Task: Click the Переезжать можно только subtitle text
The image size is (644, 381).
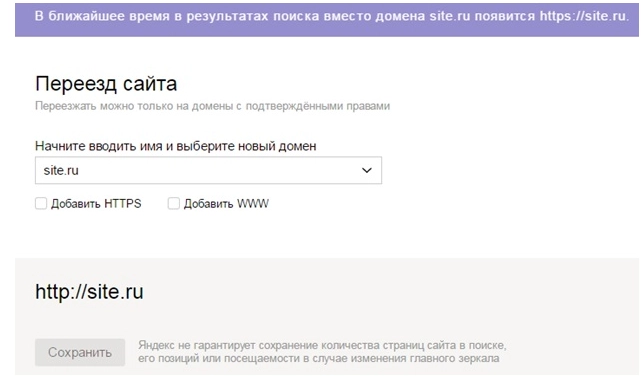Action: [x=212, y=106]
